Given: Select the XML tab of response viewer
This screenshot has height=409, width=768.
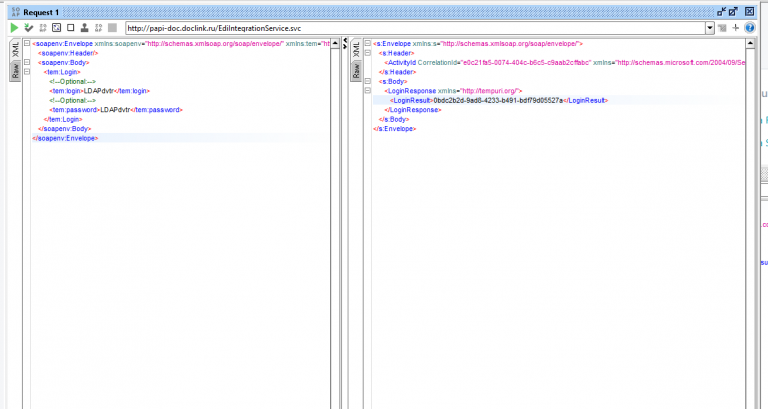Looking at the screenshot, I should [356, 49].
